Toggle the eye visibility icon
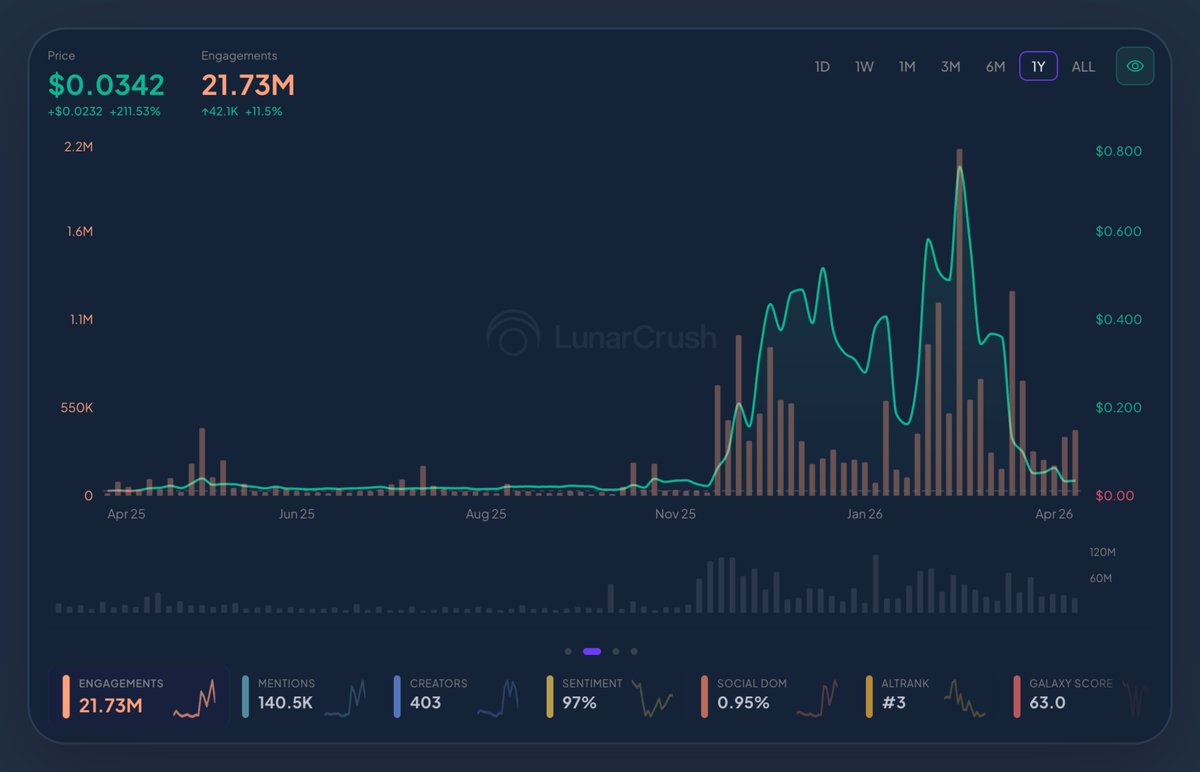The height and width of the screenshot is (772, 1200). [x=1135, y=66]
